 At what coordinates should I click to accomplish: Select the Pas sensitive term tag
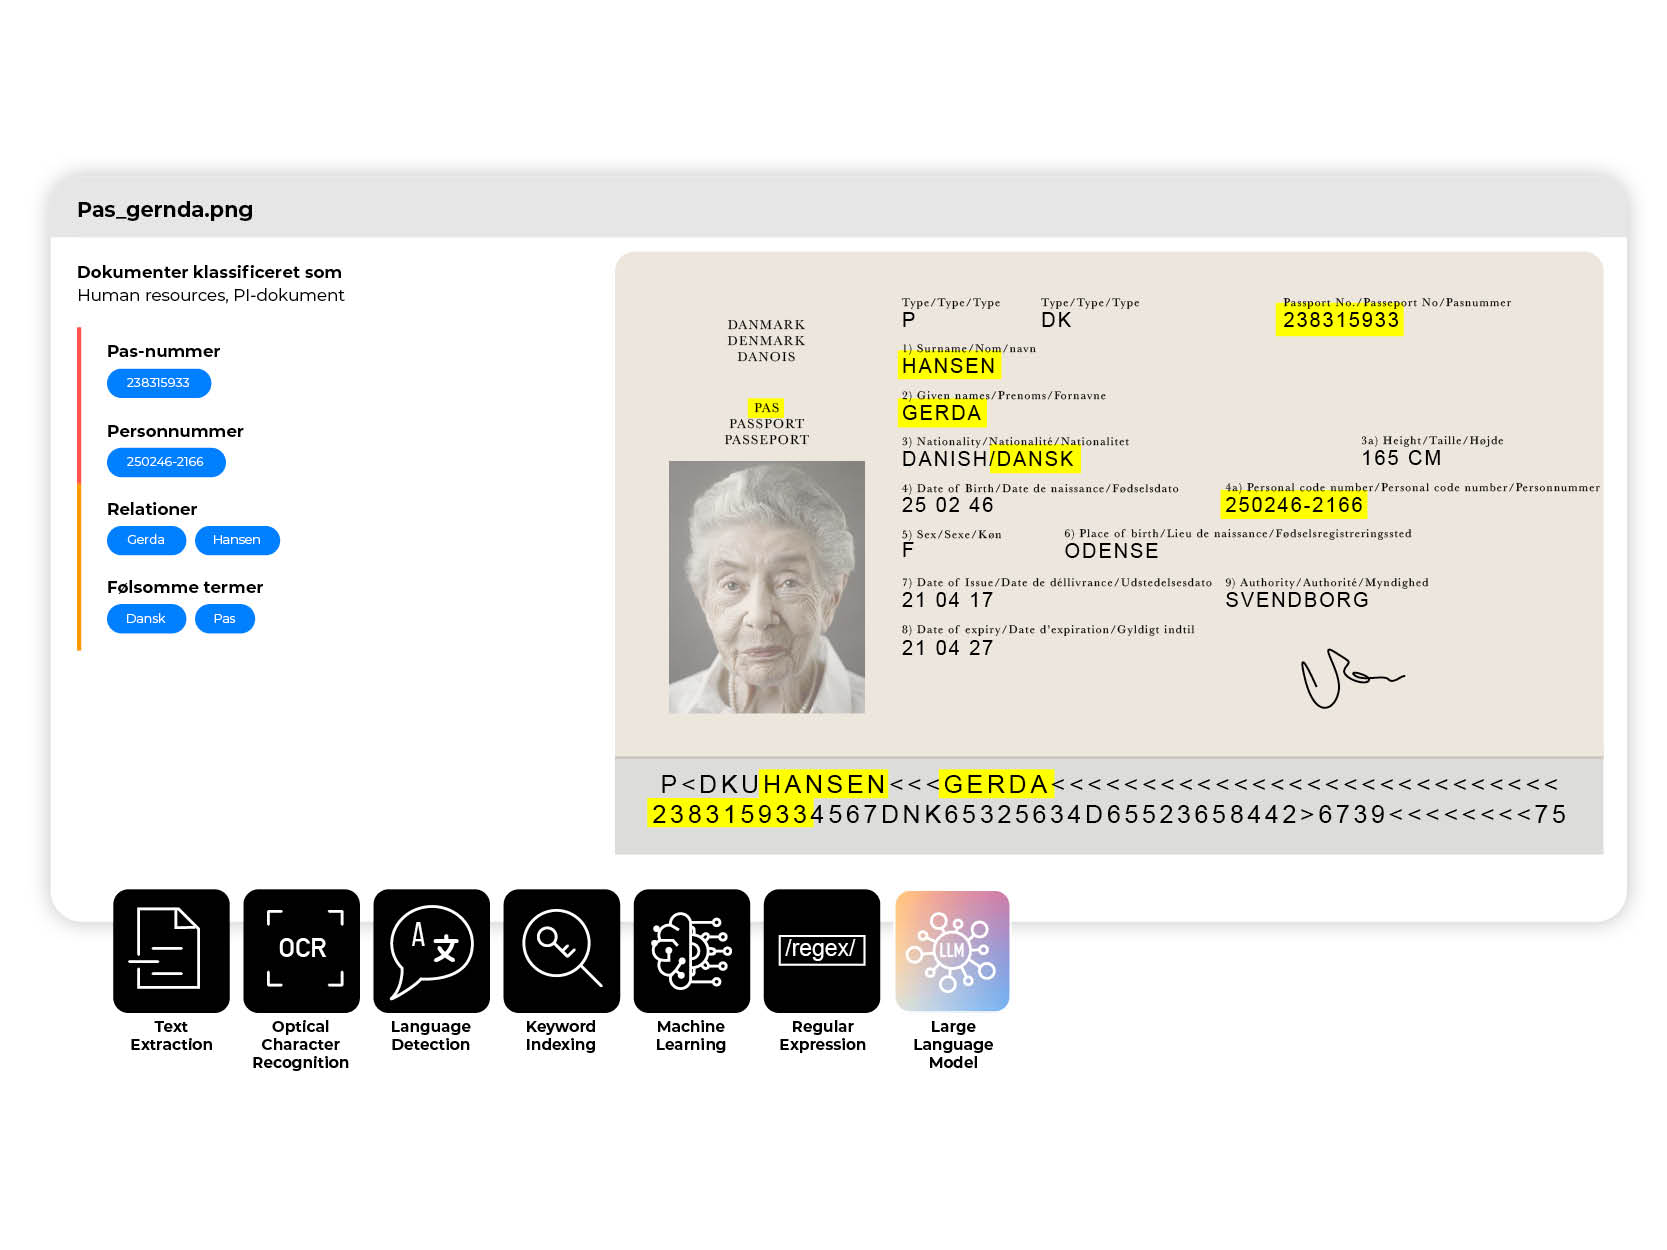point(225,619)
